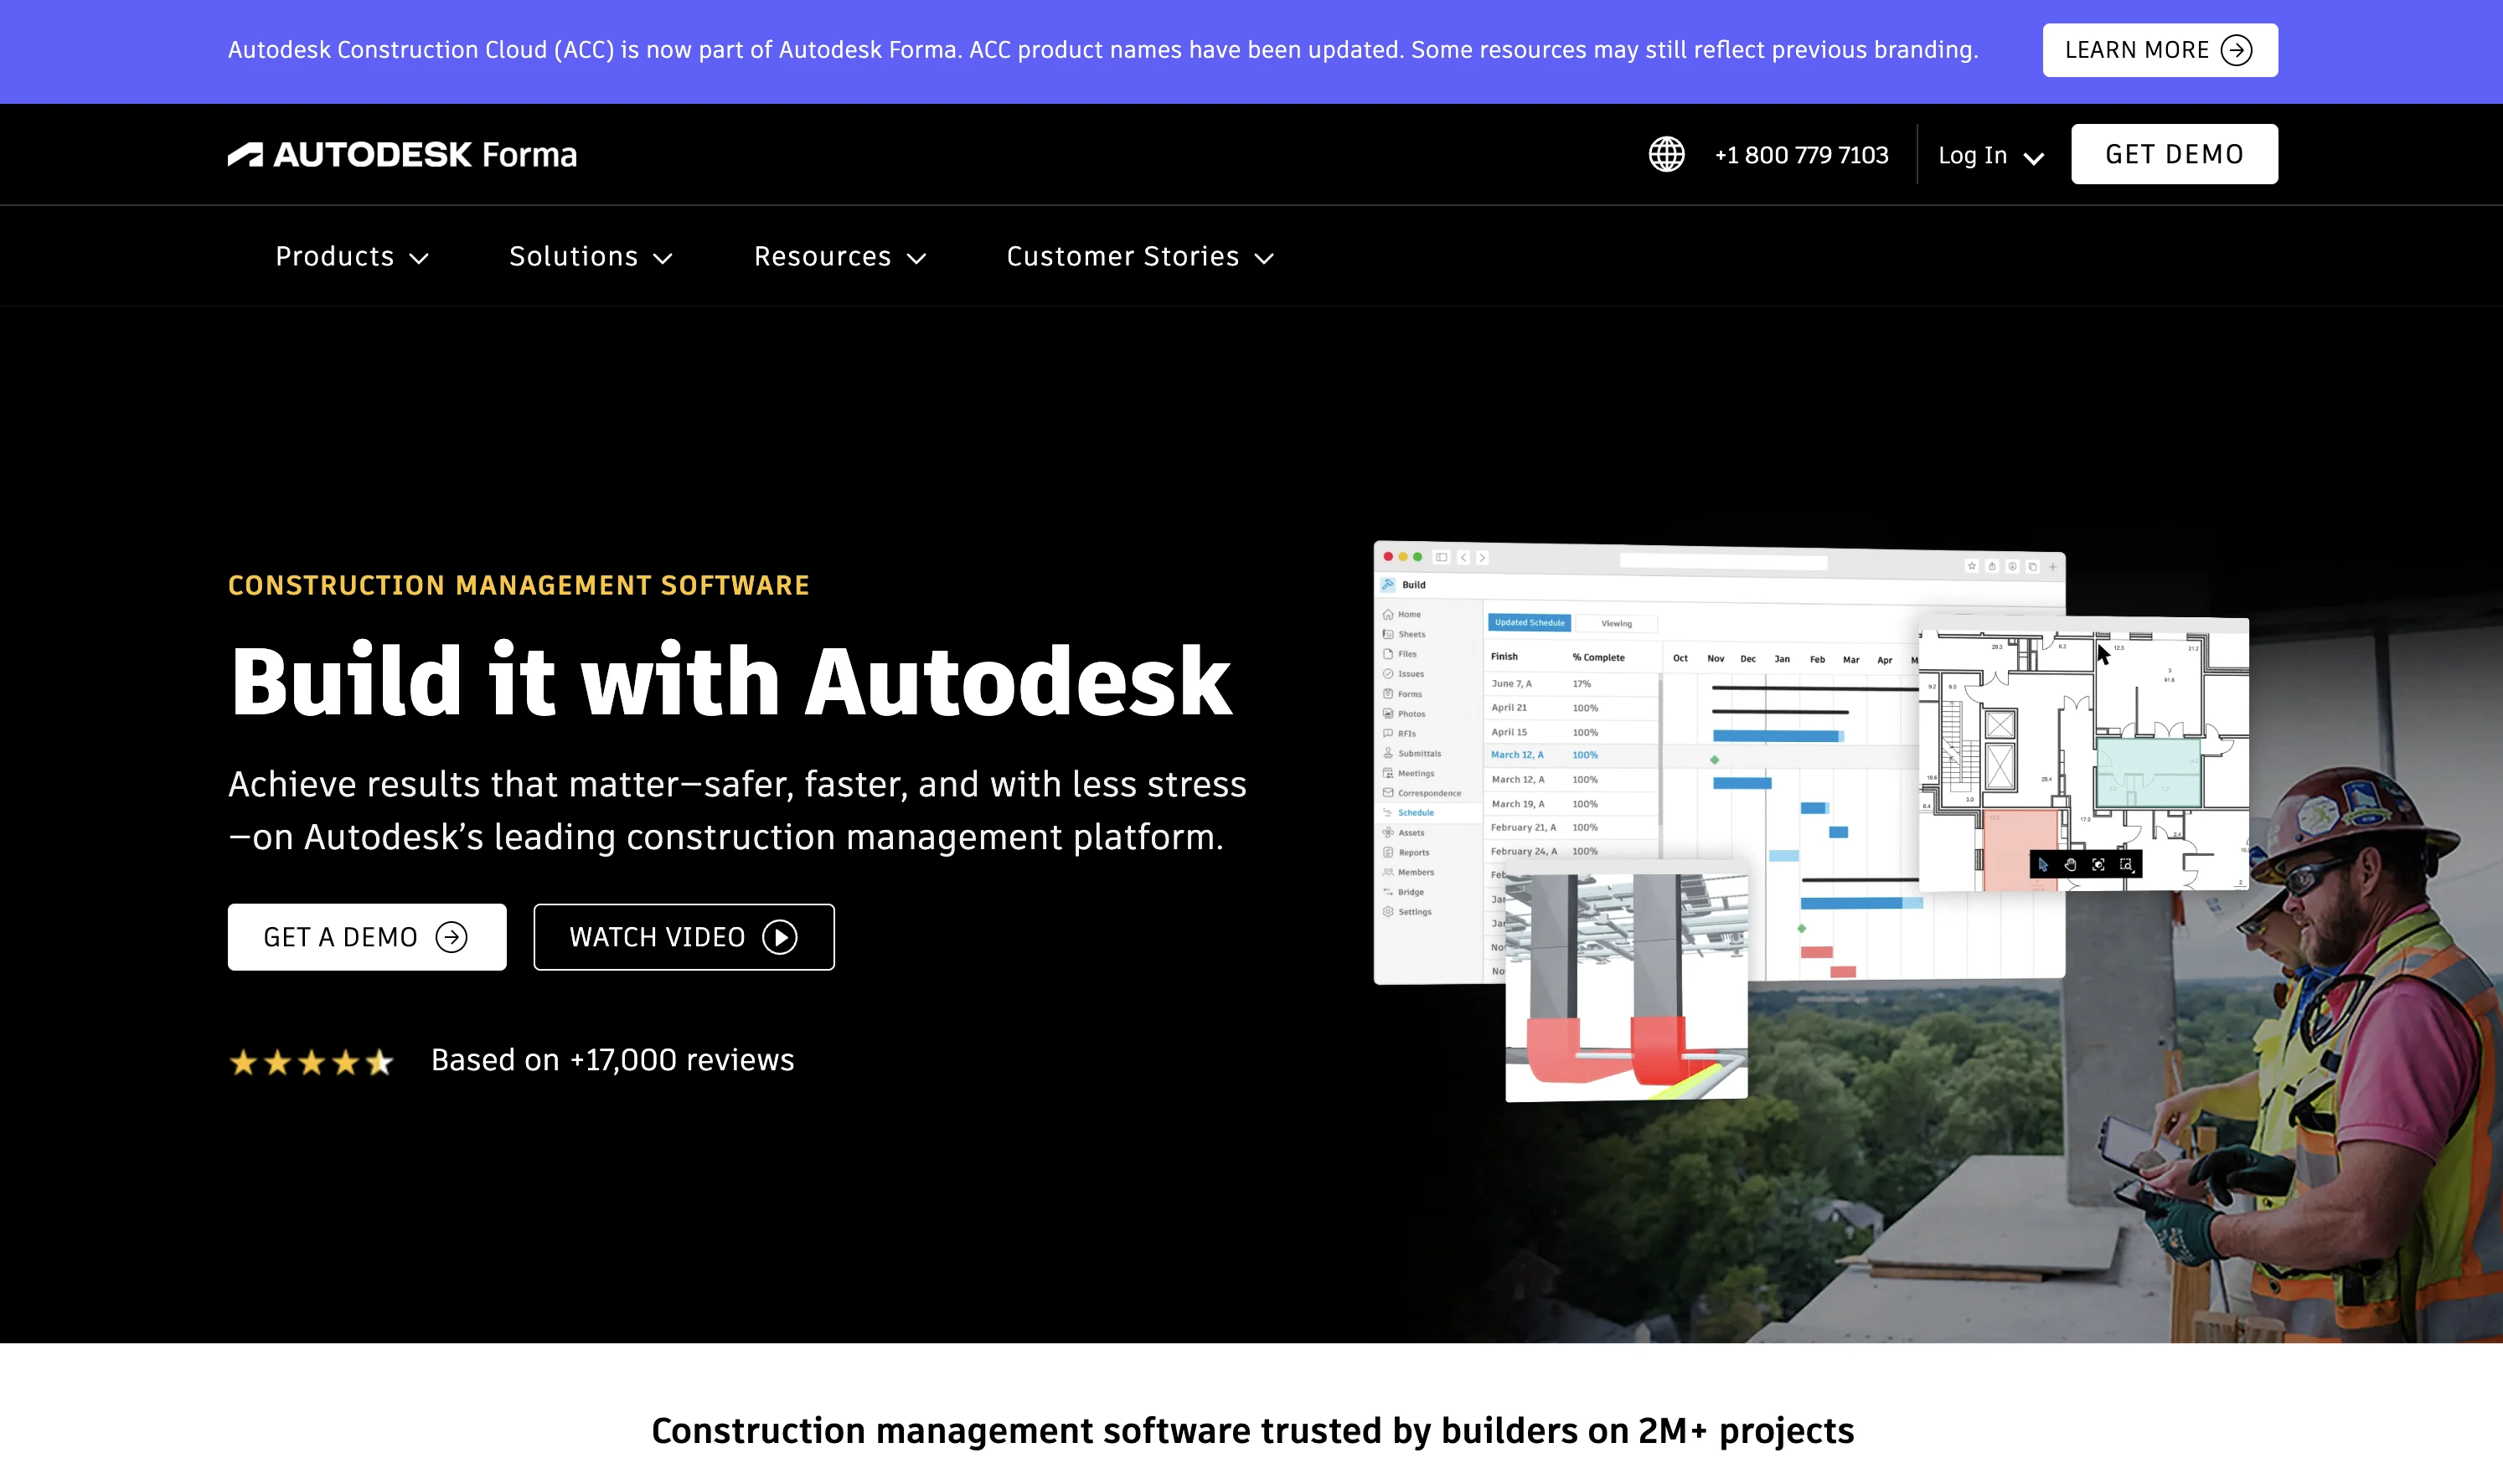Play the WATCH VIDEO button

pyautogui.click(x=684, y=937)
